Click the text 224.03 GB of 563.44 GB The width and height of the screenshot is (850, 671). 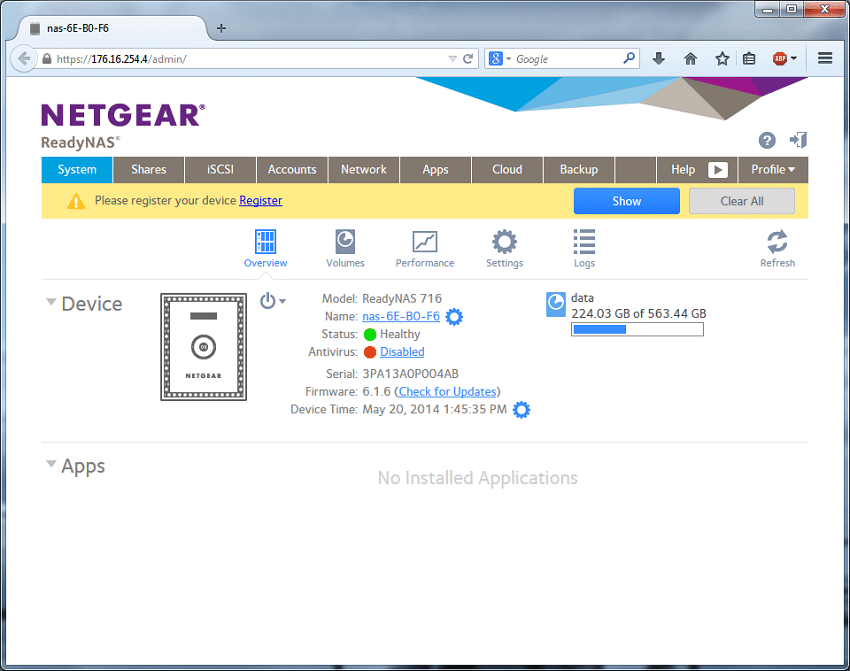click(x=639, y=314)
